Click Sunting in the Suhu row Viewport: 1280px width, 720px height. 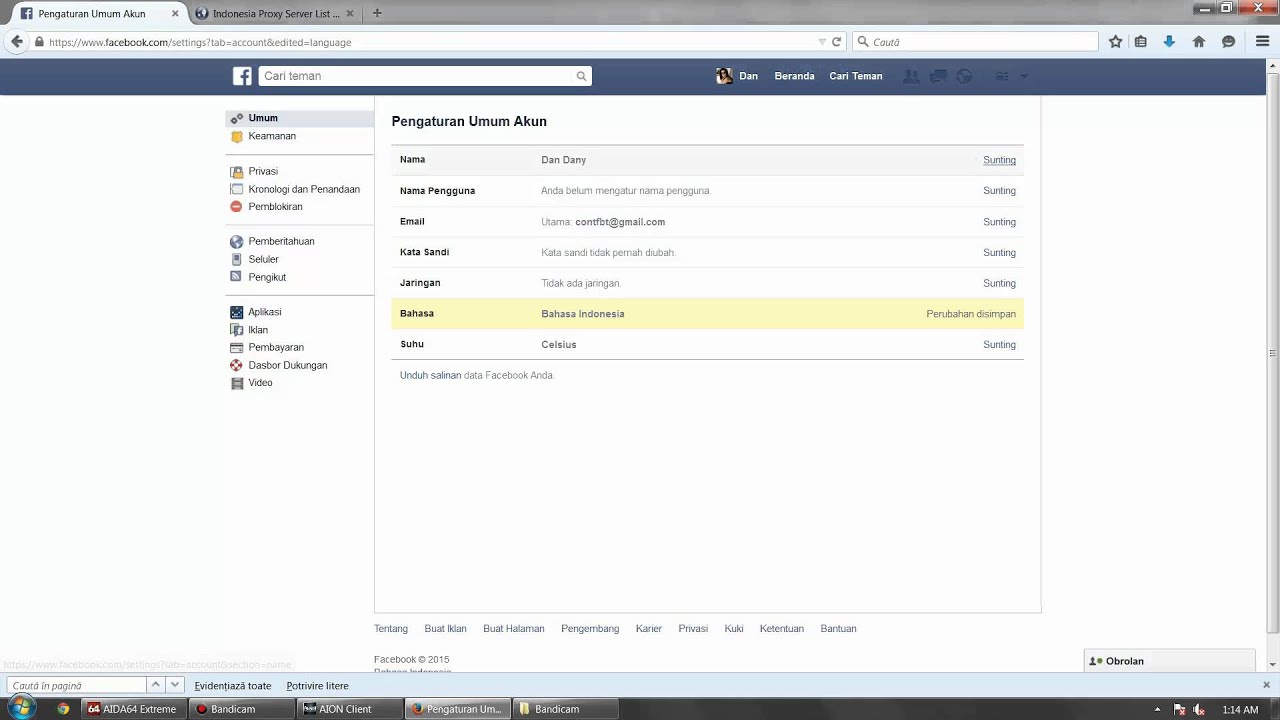[x=999, y=345]
